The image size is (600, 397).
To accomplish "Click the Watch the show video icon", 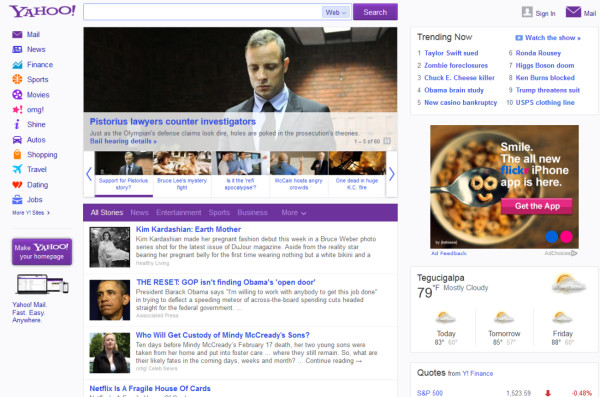I will pos(519,38).
